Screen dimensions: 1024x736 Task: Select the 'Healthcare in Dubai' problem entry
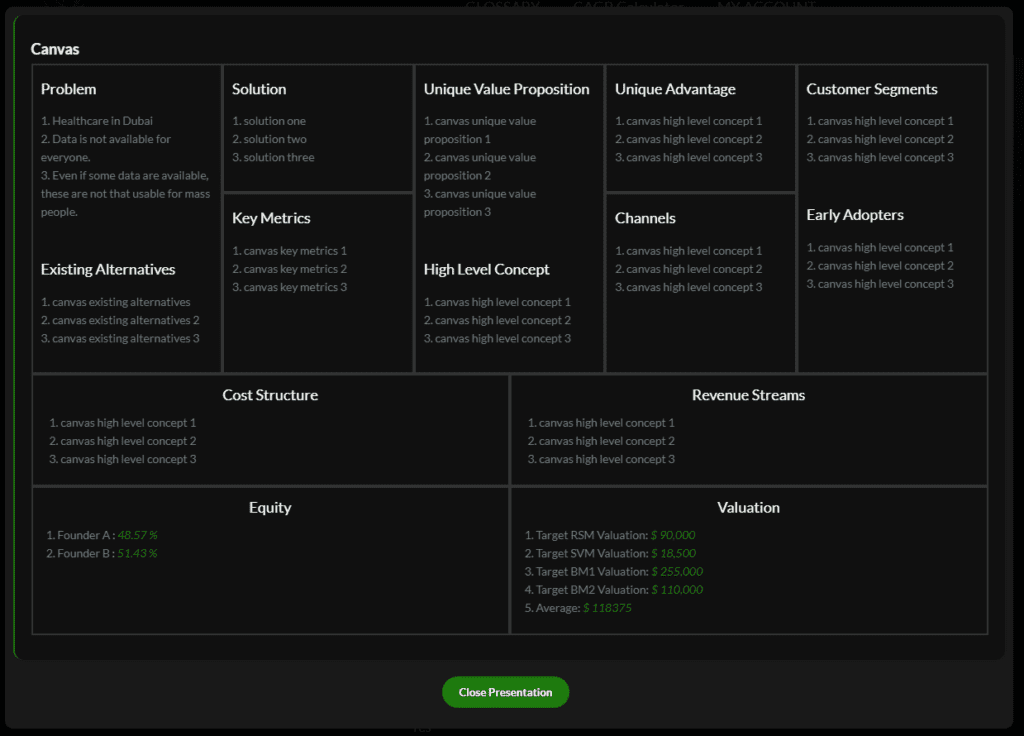click(97, 121)
